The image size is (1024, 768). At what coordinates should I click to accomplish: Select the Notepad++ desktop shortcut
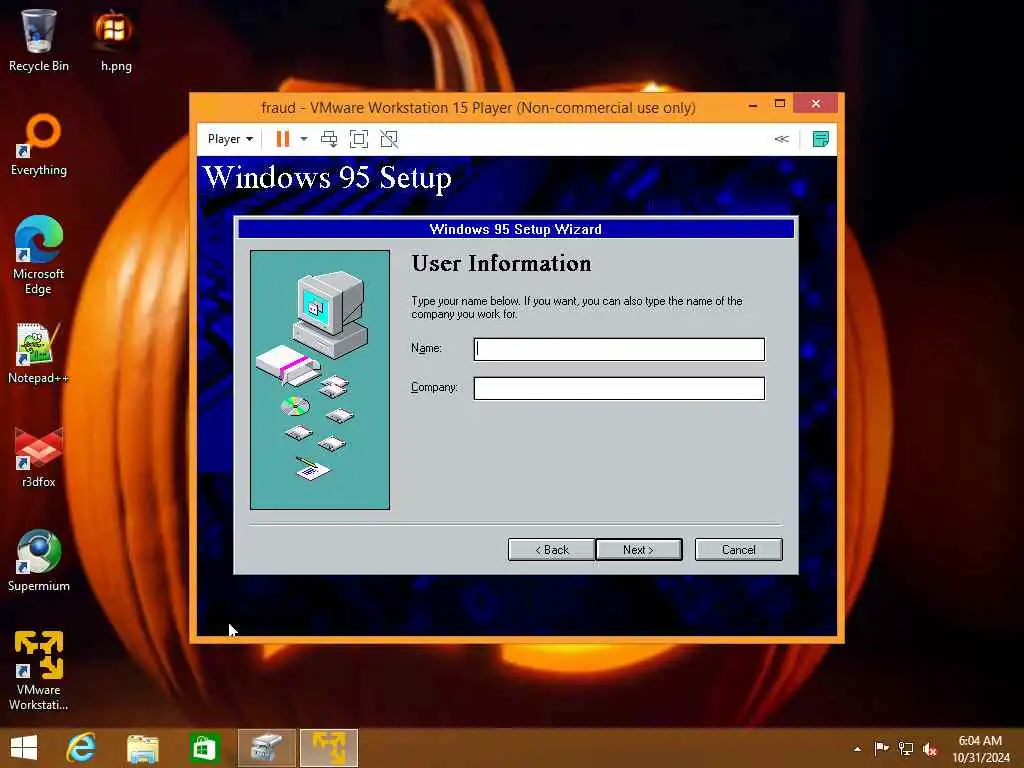click(x=39, y=353)
